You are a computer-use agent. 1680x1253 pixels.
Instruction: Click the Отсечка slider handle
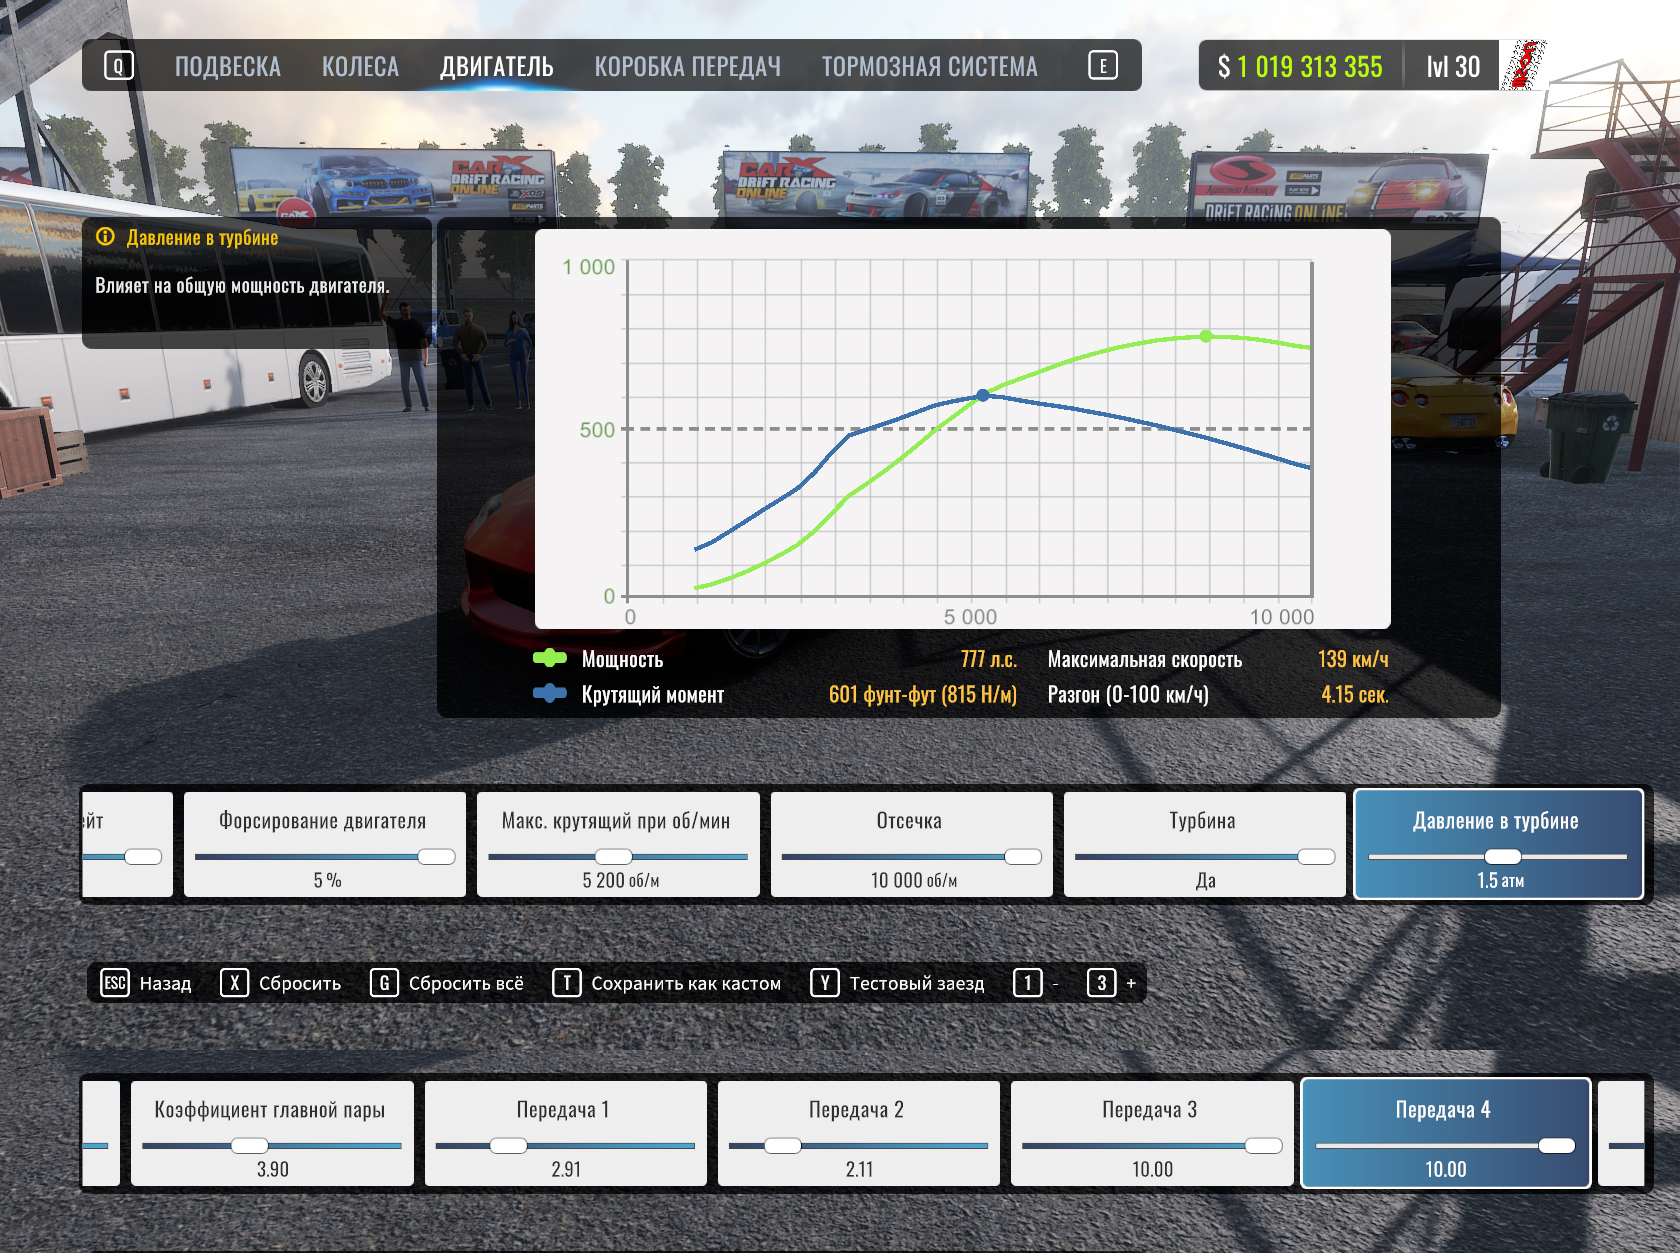click(x=1023, y=857)
